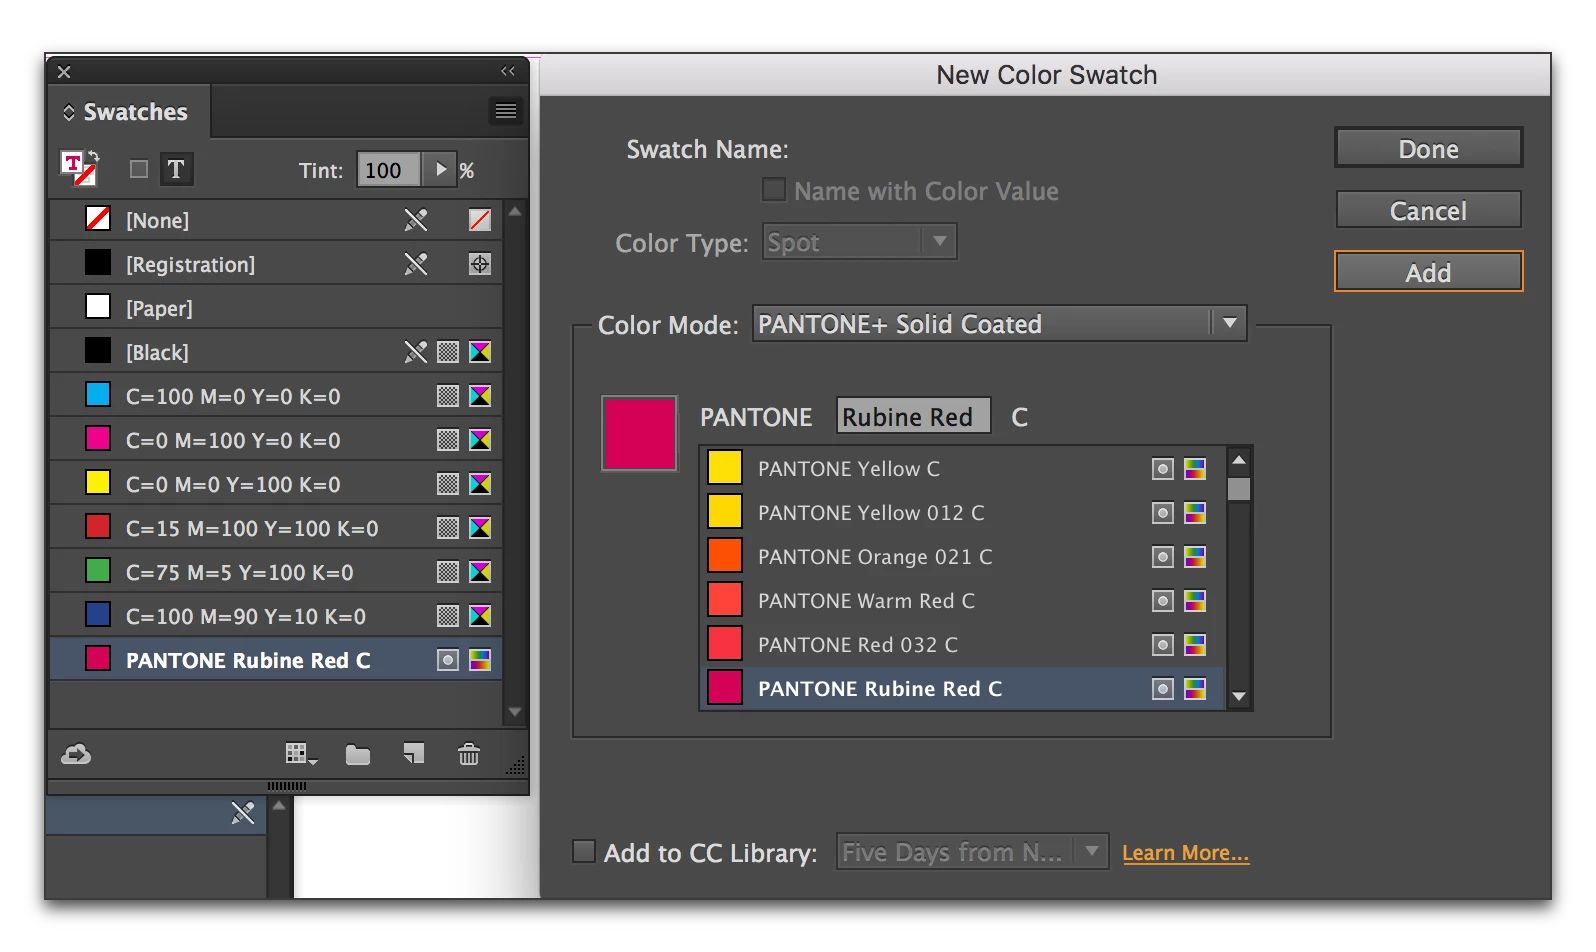Open swatch views grid icon
Image resolution: width=1596 pixels, height=952 pixels.
pyautogui.click(x=301, y=754)
